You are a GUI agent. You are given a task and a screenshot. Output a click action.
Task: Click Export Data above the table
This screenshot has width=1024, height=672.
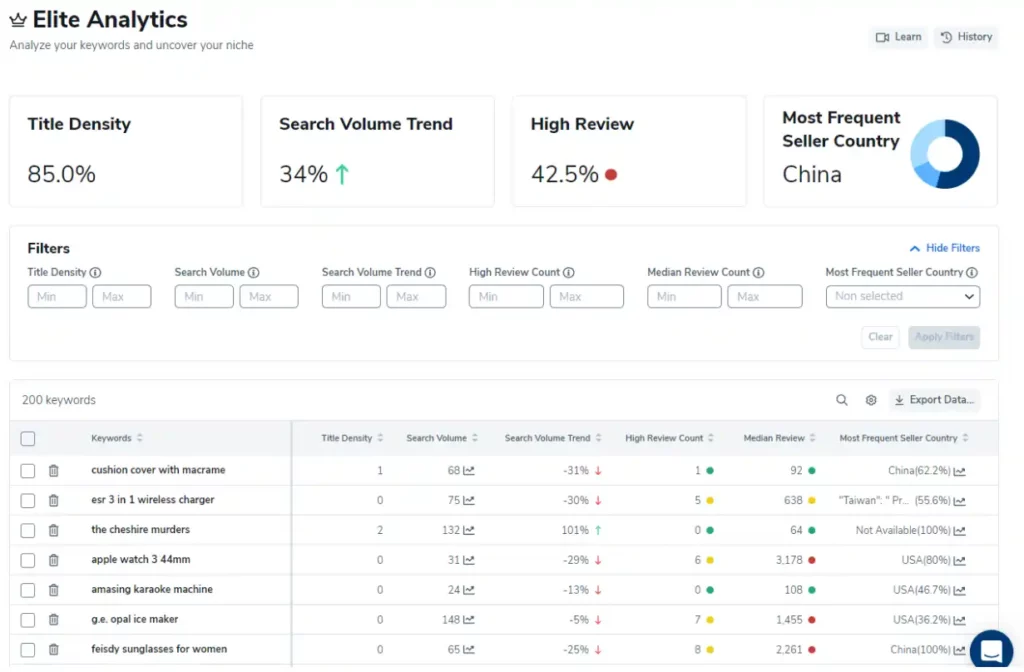(x=934, y=399)
